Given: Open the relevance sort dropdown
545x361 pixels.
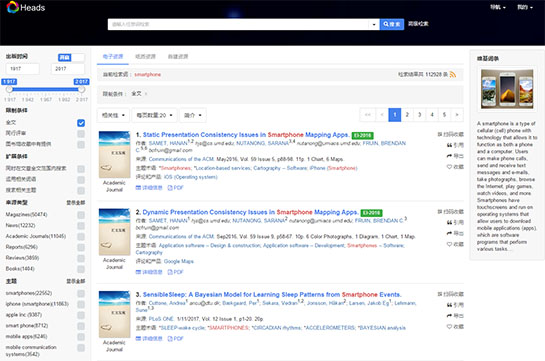Looking at the screenshot, I should coord(113,115).
